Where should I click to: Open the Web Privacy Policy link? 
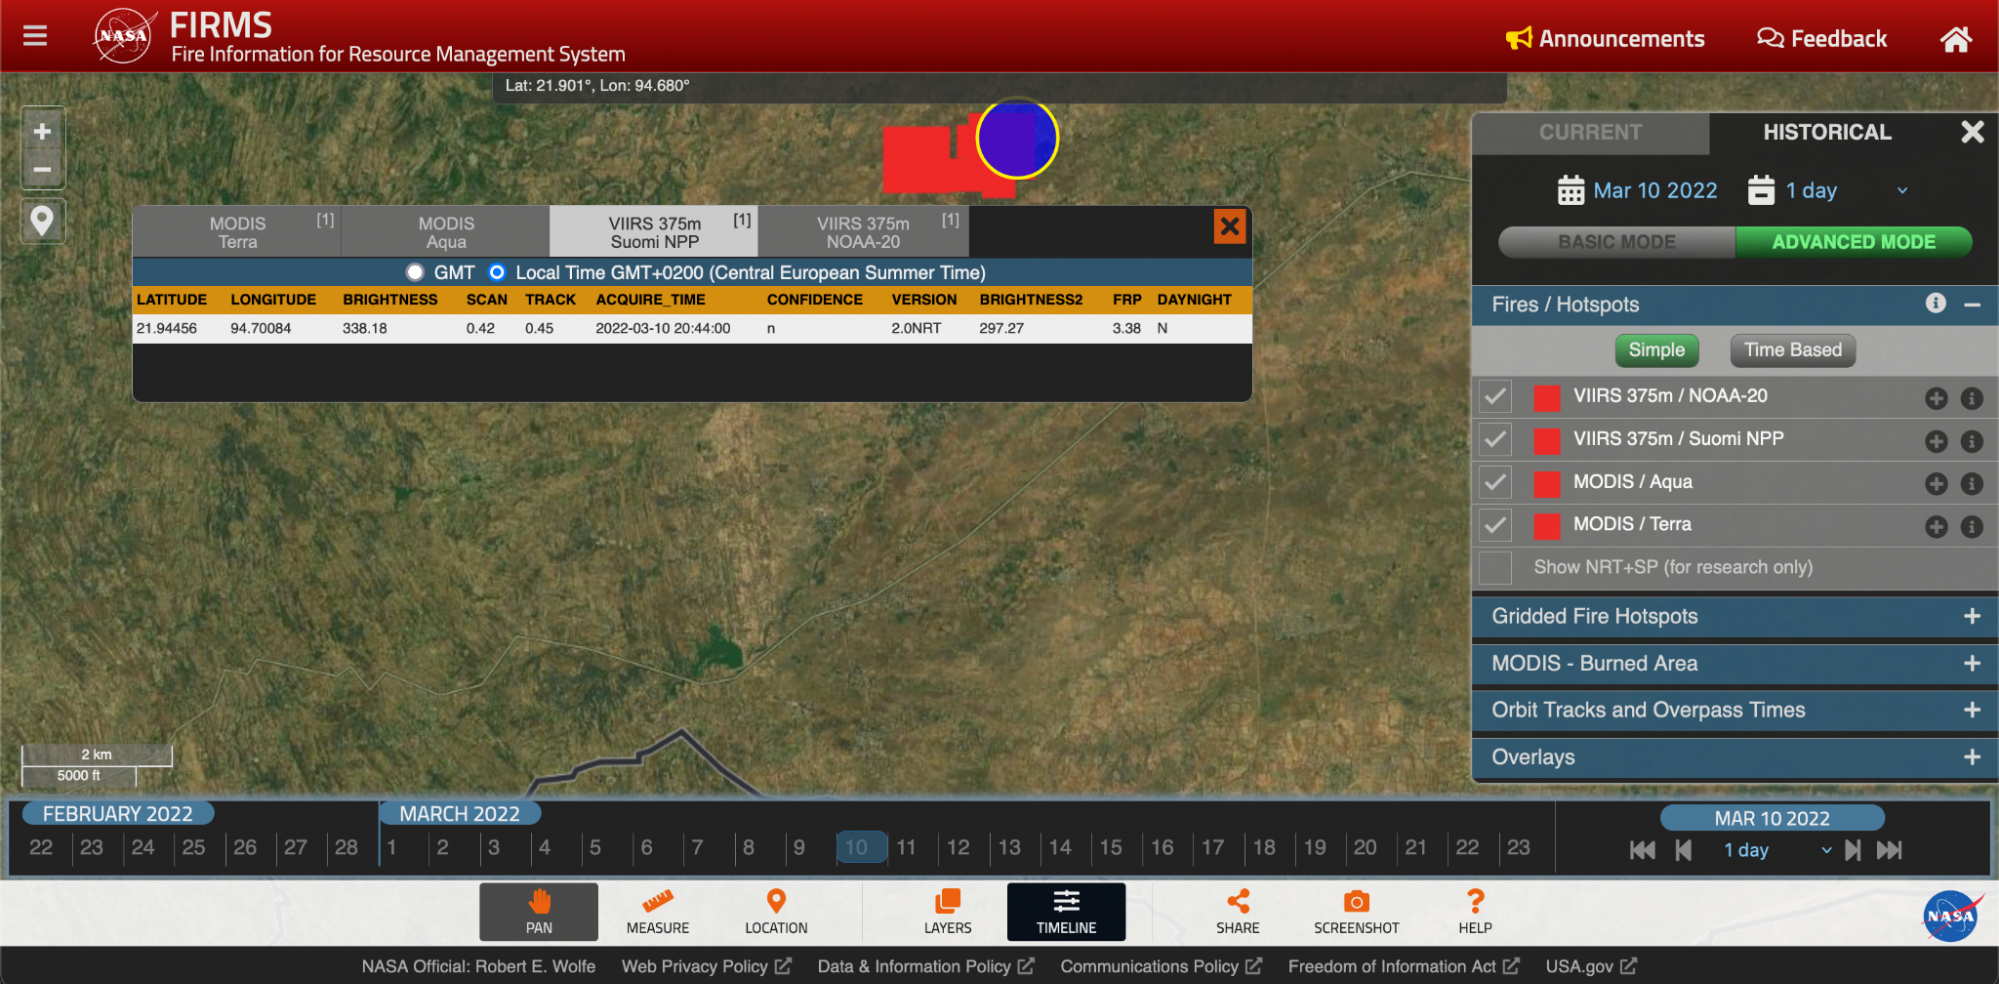click(706, 966)
